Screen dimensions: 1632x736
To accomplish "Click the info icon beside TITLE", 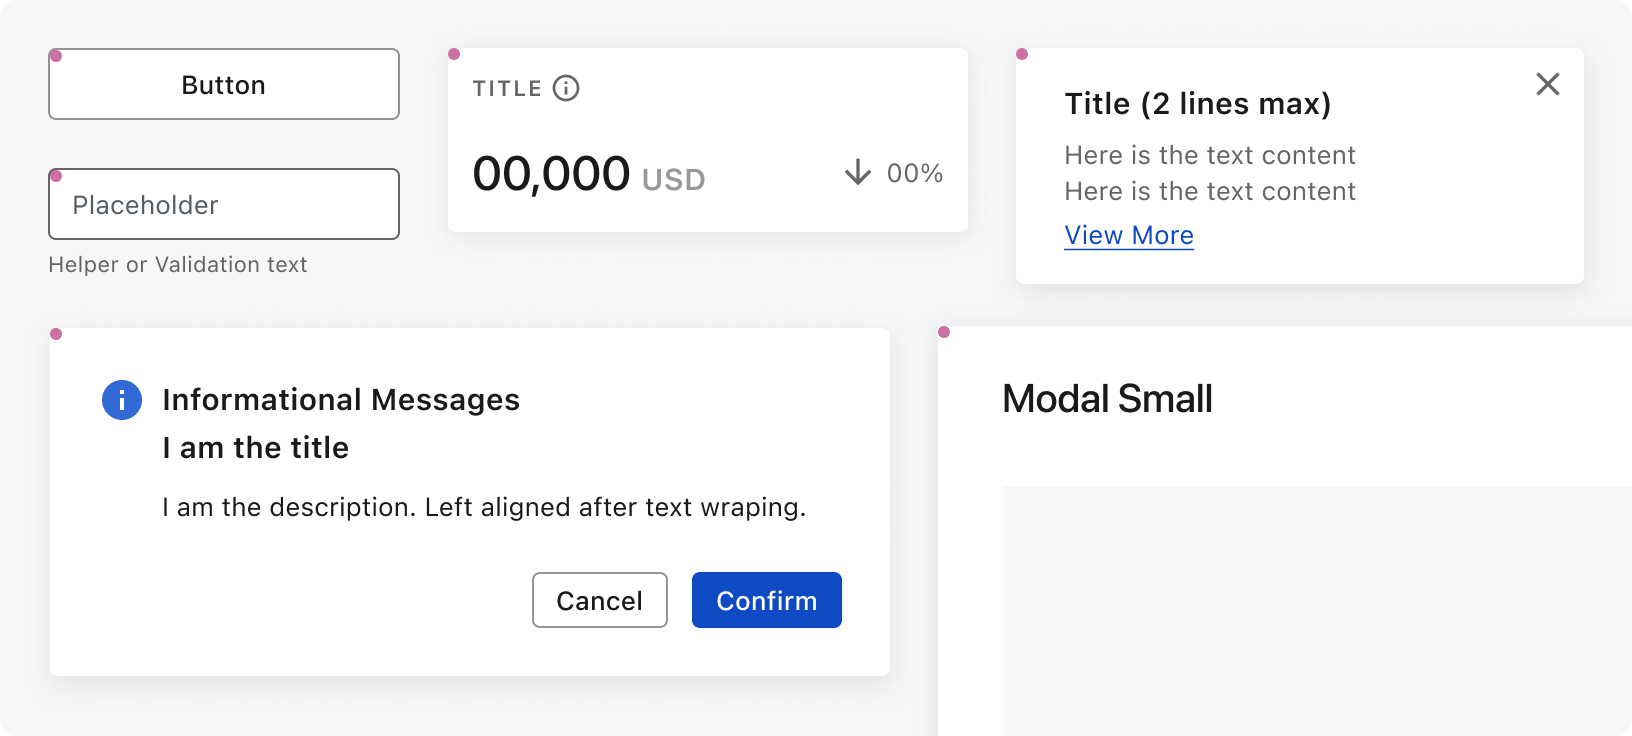I will (566, 88).
